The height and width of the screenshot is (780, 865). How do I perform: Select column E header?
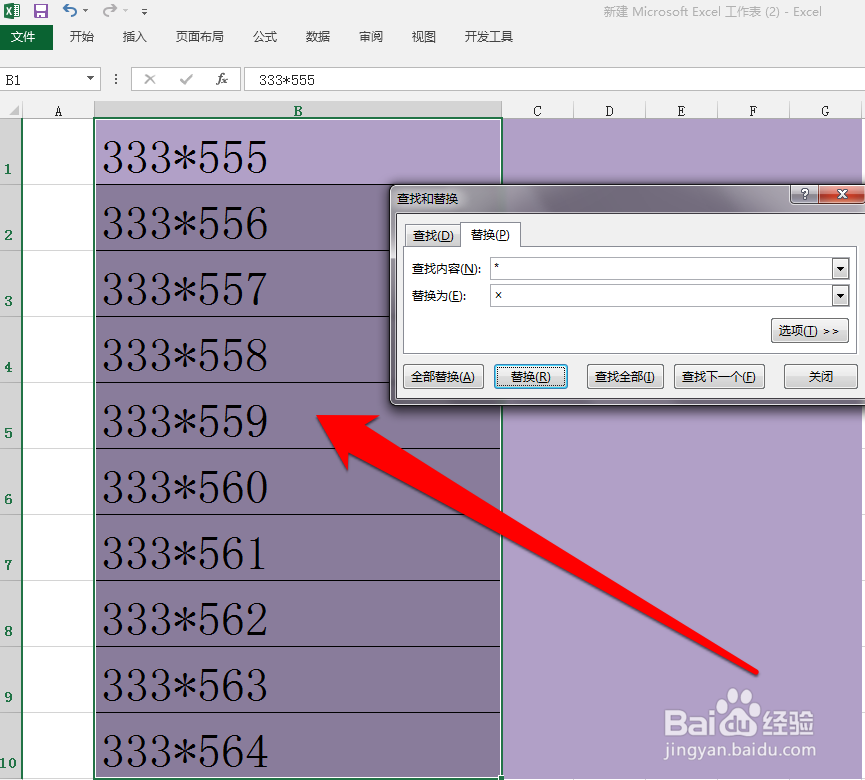tap(681, 111)
